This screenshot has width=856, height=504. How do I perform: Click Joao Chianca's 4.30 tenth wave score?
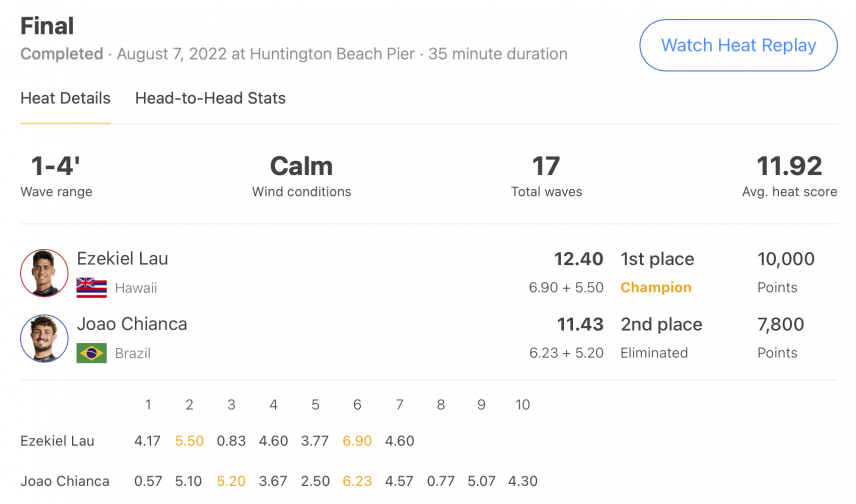pyautogui.click(x=522, y=481)
